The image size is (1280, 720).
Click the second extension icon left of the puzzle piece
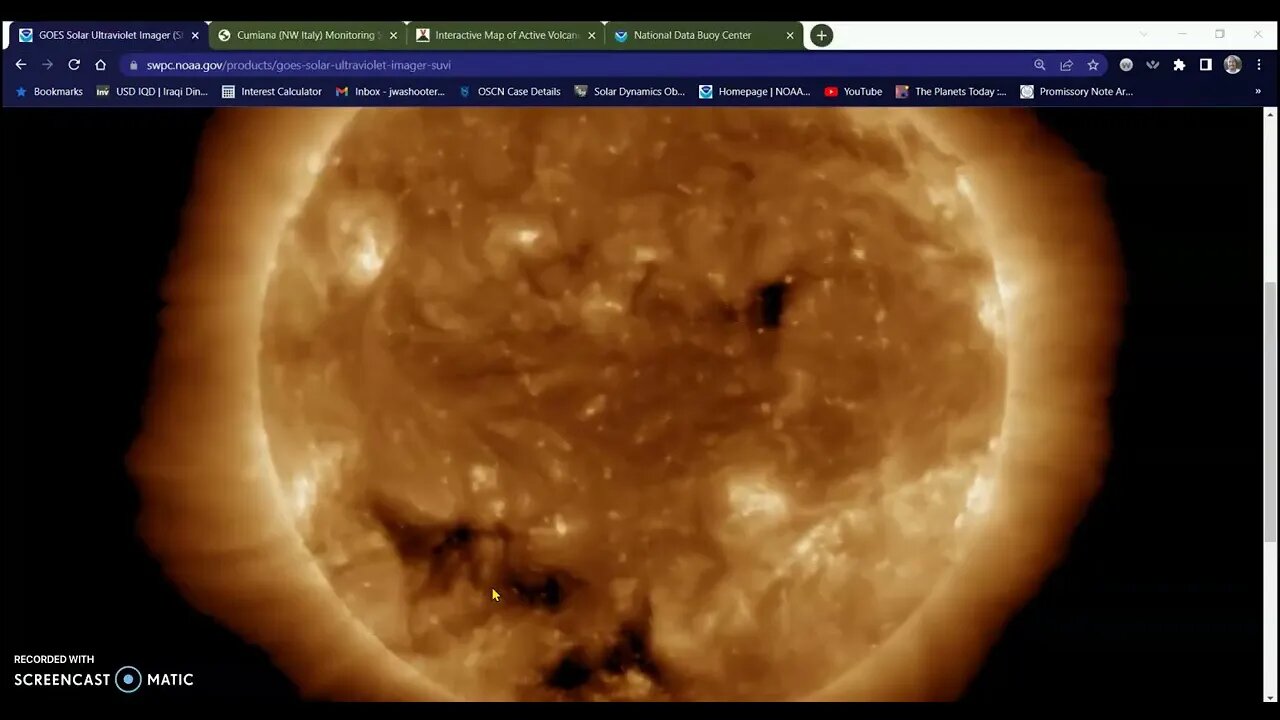point(1153,65)
